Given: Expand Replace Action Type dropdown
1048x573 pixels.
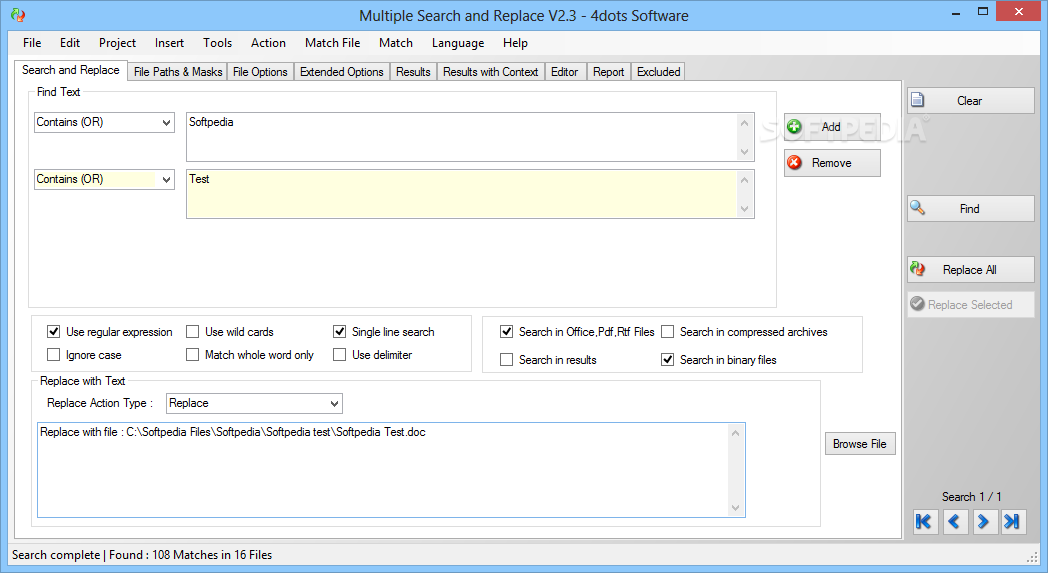Looking at the screenshot, I should point(254,403).
